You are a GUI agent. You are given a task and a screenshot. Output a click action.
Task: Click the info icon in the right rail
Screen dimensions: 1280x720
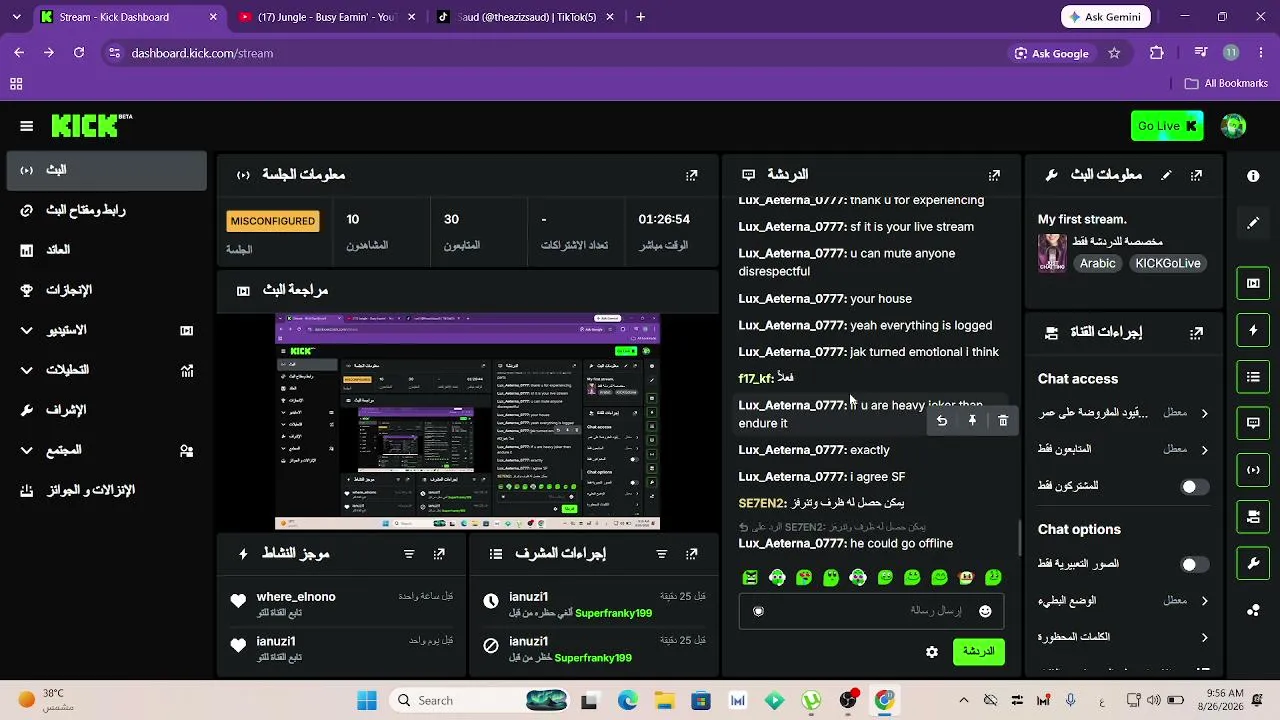point(1253,176)
